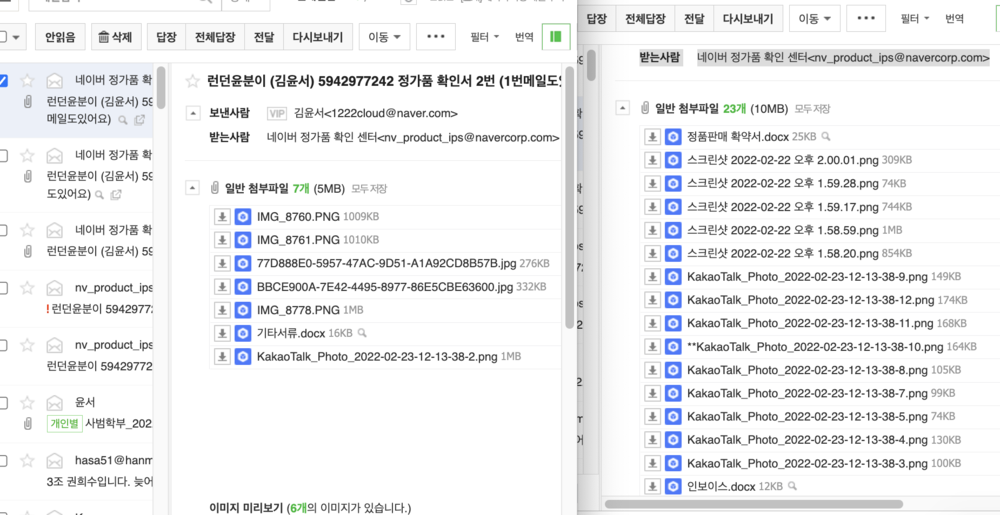The image size is (1000, 515).
Task: Download the IMG_8760.PNG attachment
Action: point(222,215)
